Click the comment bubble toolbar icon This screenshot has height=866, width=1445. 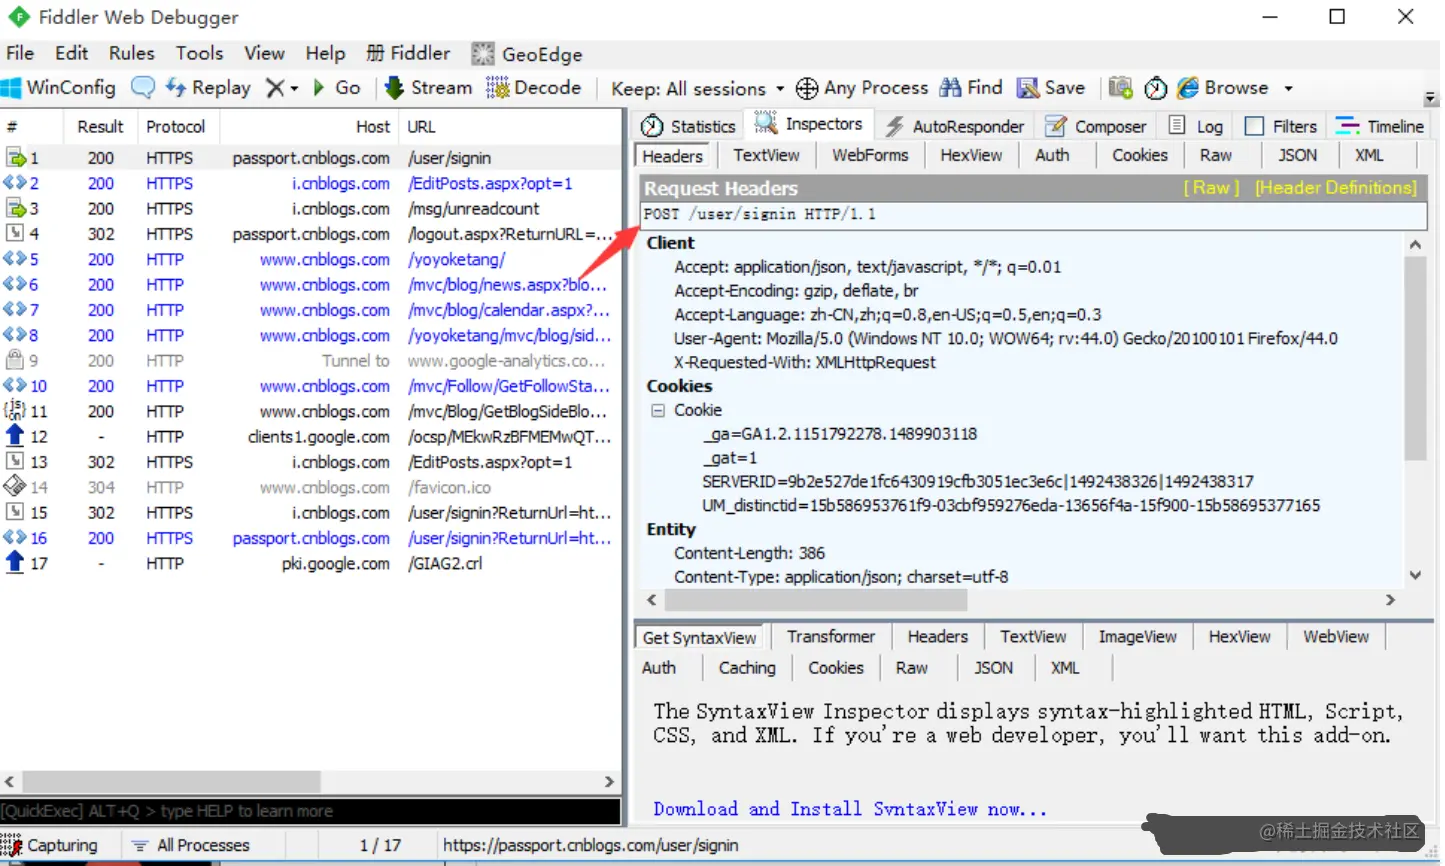[143, 88]
